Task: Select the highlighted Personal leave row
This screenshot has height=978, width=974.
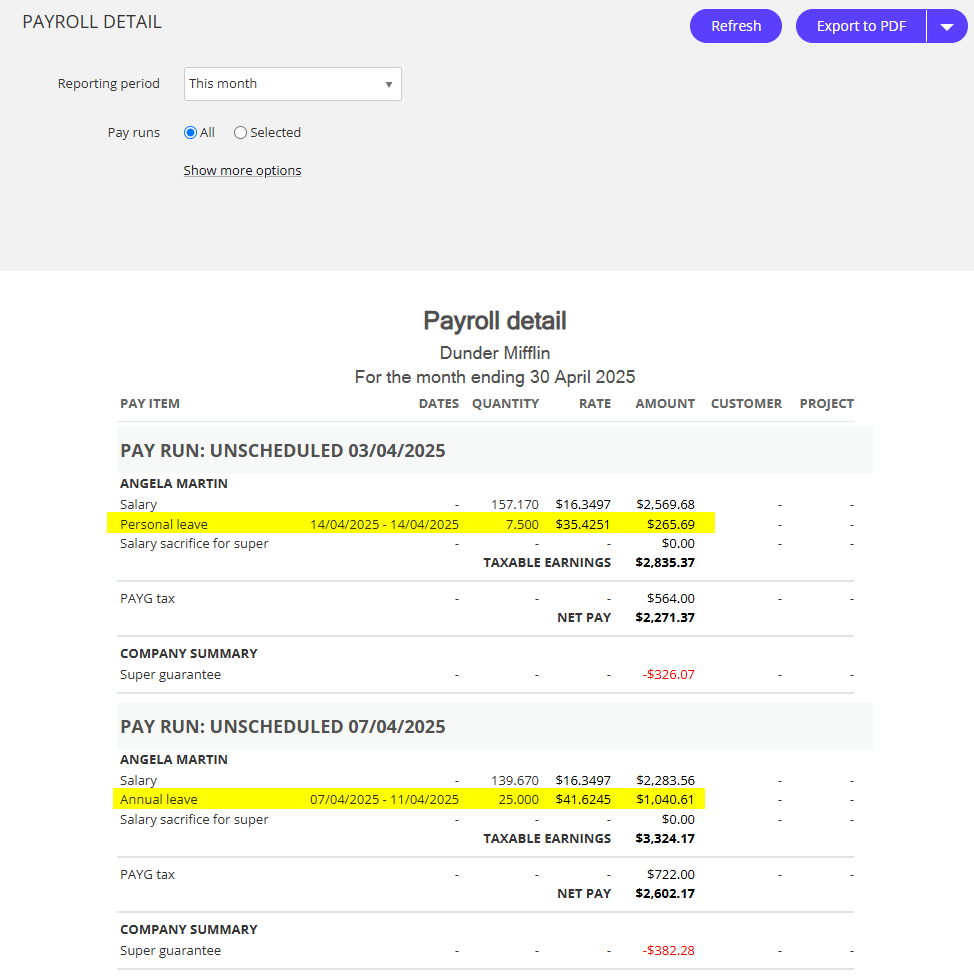Action: click(410, 524)
